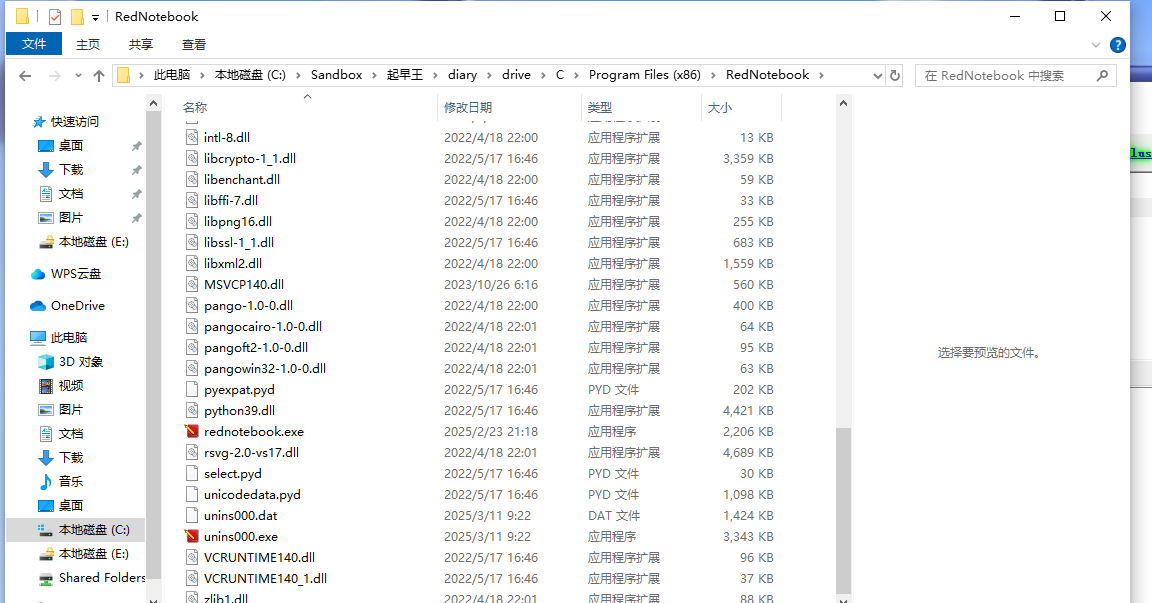
Task: Open recent locations dropdown arrow
Action: click(78, 76)
